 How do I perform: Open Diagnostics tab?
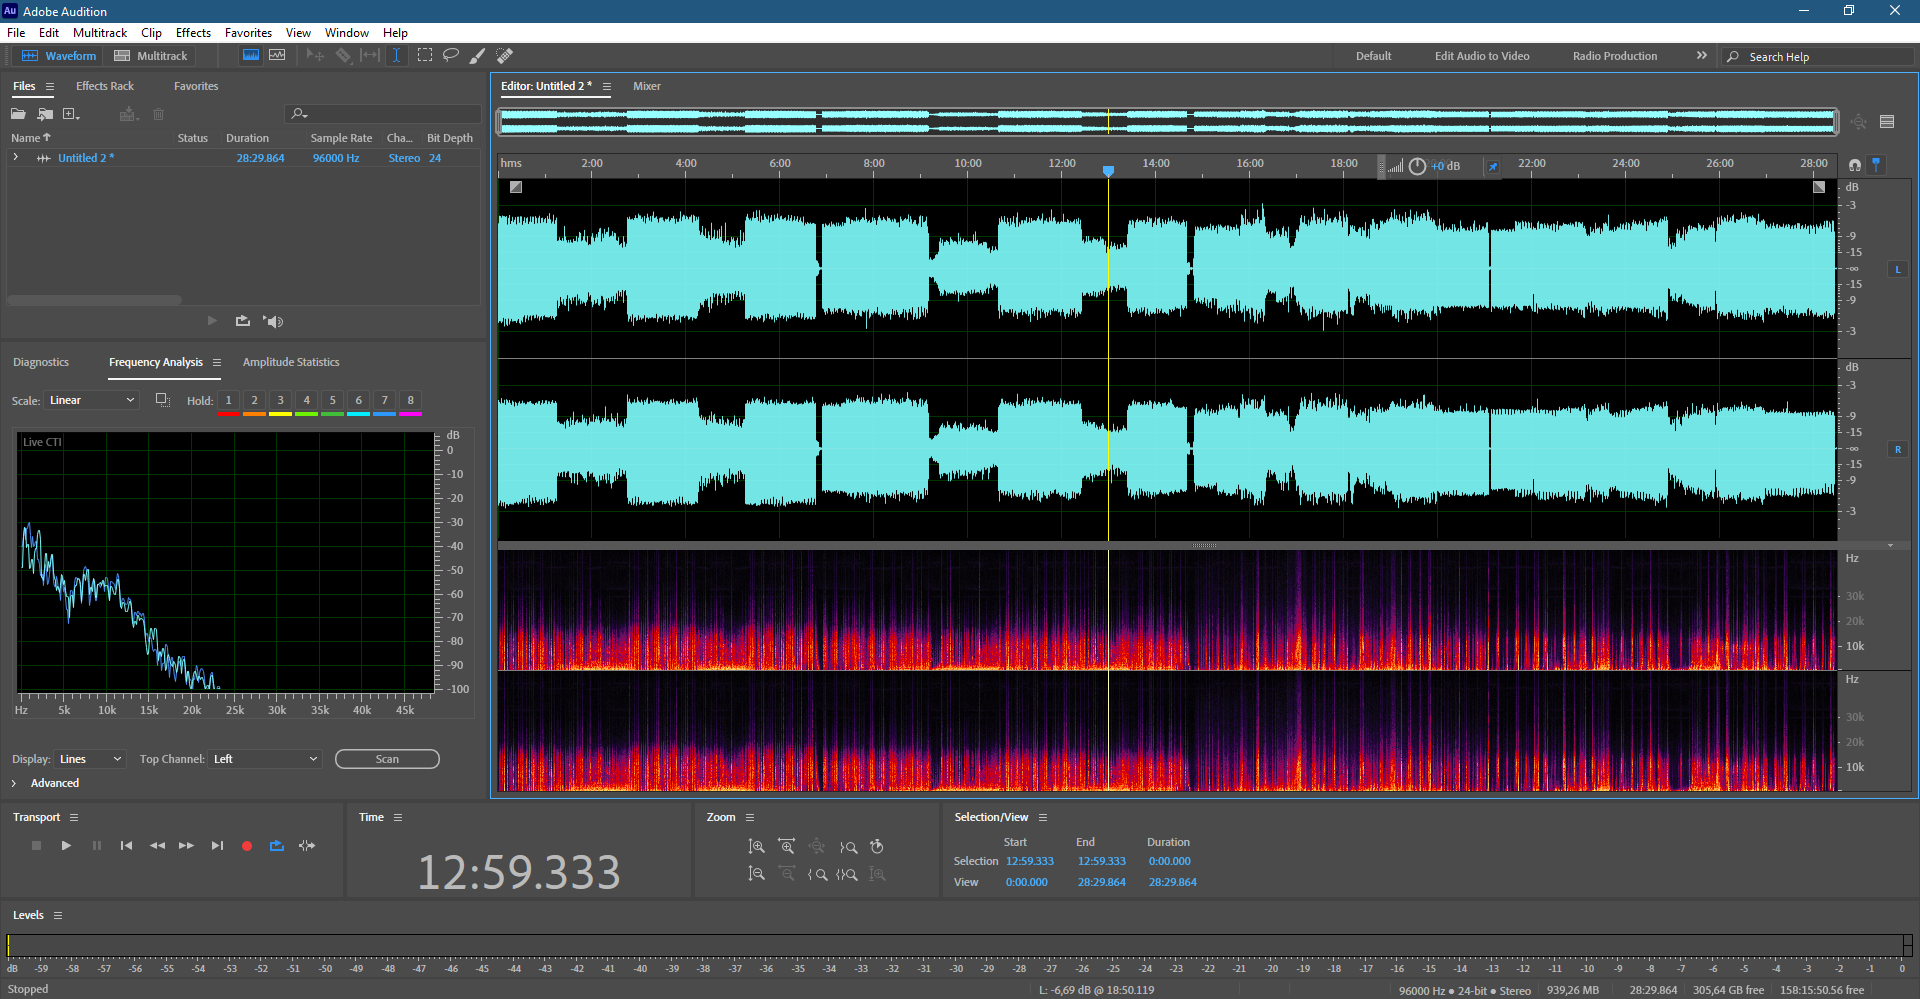(x=41, y=362)
